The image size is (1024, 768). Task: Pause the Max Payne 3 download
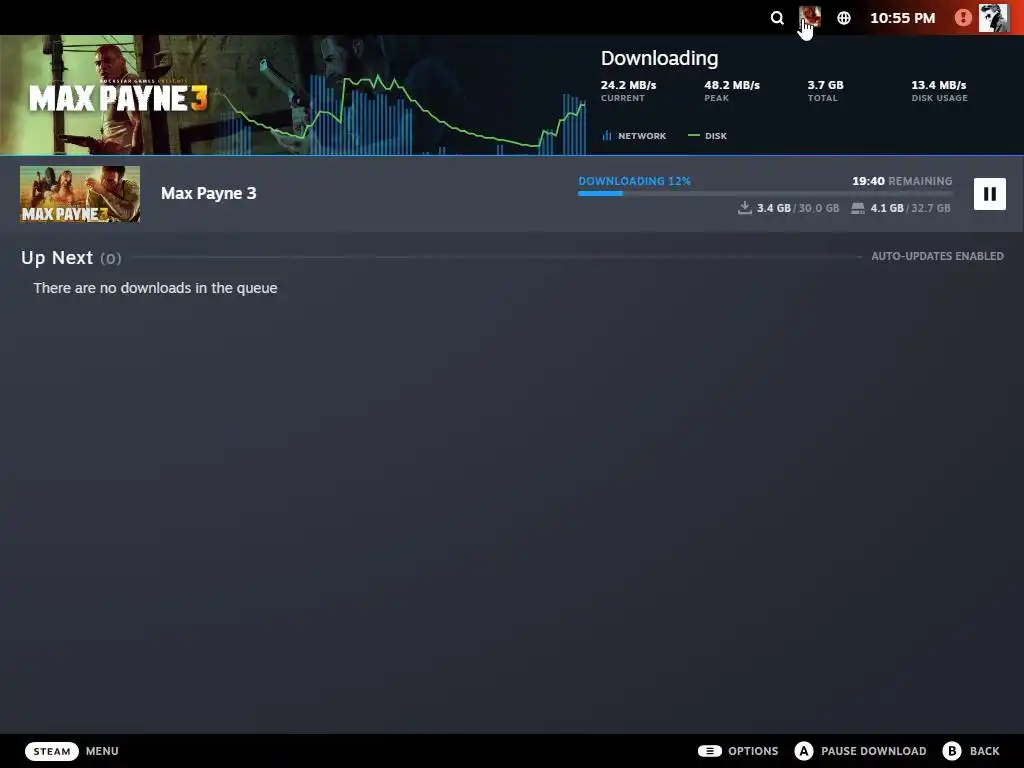click(x=989, y=194)
